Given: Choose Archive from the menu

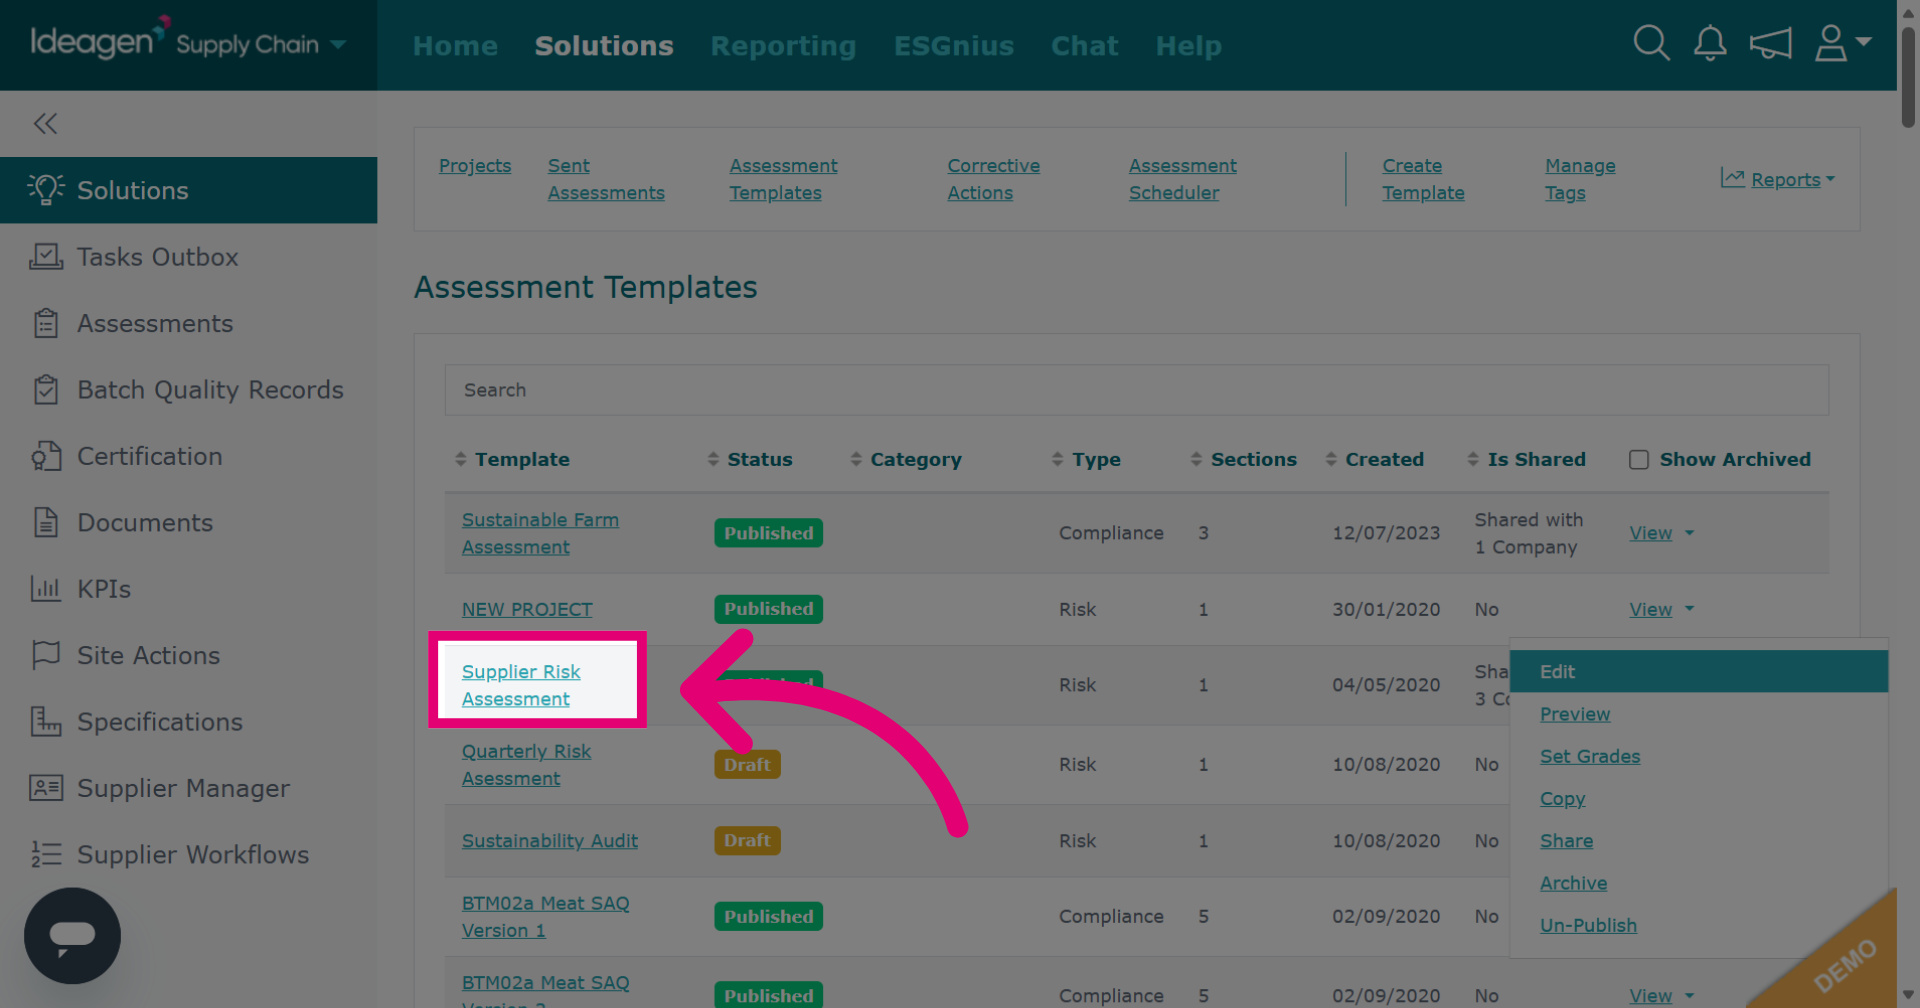Looking at the screenshot, I should [1573, 883].
